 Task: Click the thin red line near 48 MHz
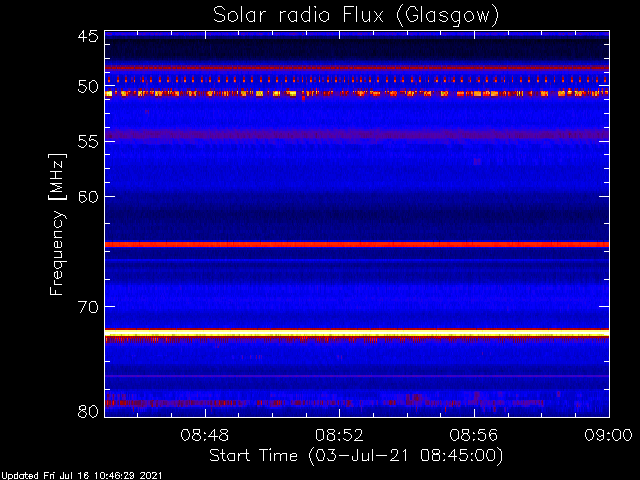point(357,68)
